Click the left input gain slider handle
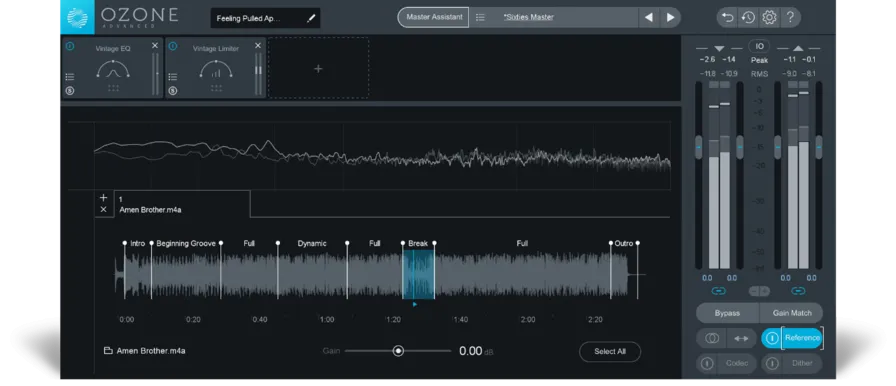 tap(698, 147)
